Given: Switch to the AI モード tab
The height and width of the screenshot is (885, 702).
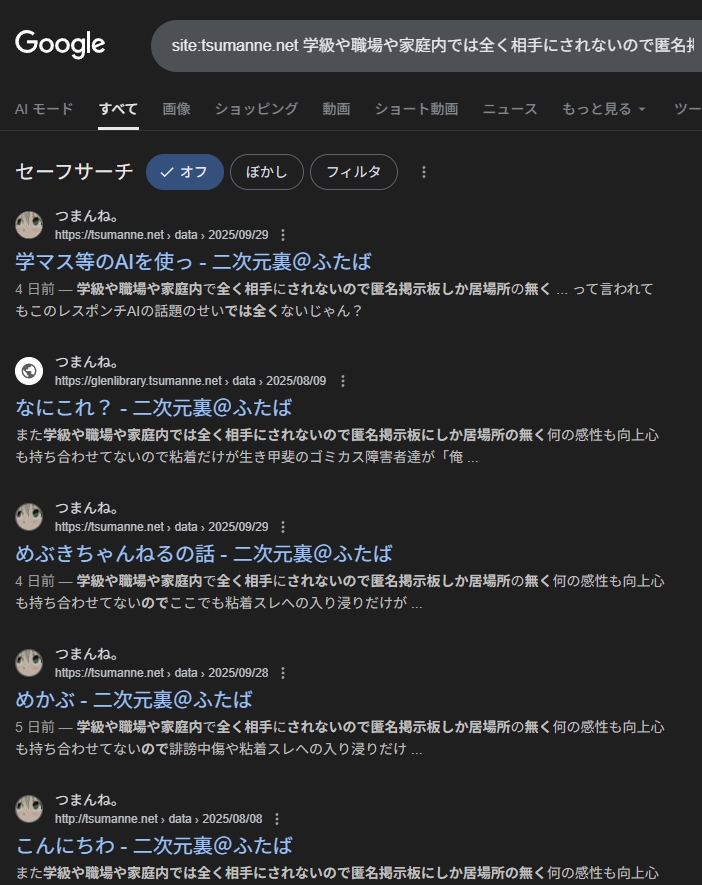Looking at the screenshot, I should point(44,109).
